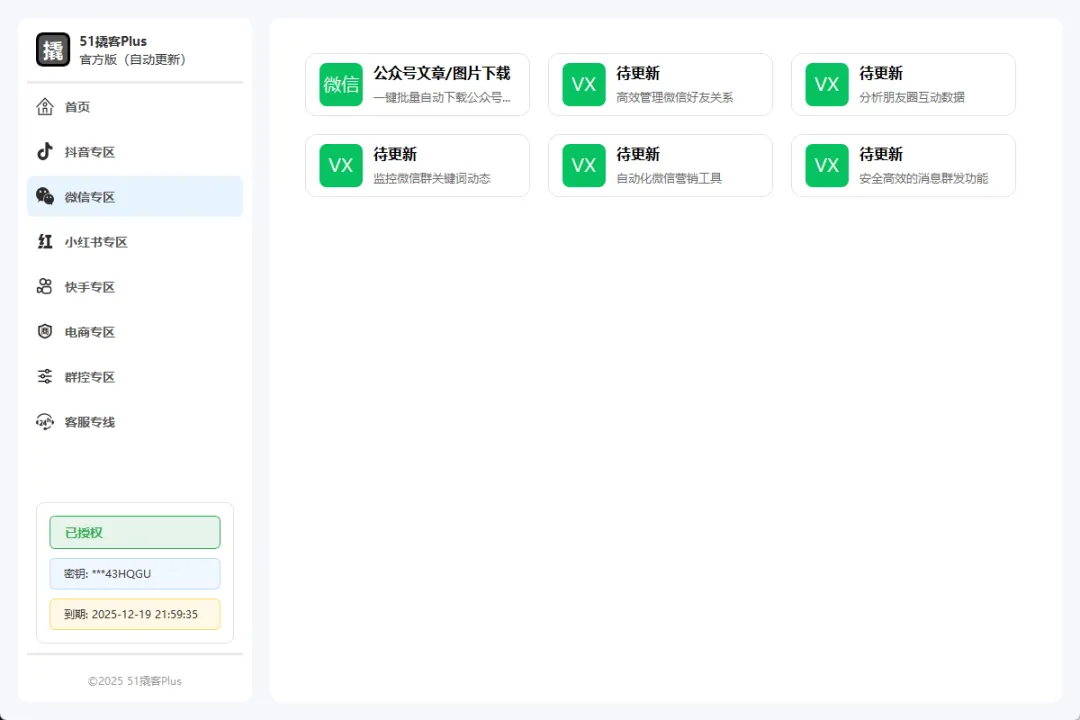Click VX icon on 自动化微信营销工具 card
Screen dimensions: 1080x720
[x=583, y=165]
